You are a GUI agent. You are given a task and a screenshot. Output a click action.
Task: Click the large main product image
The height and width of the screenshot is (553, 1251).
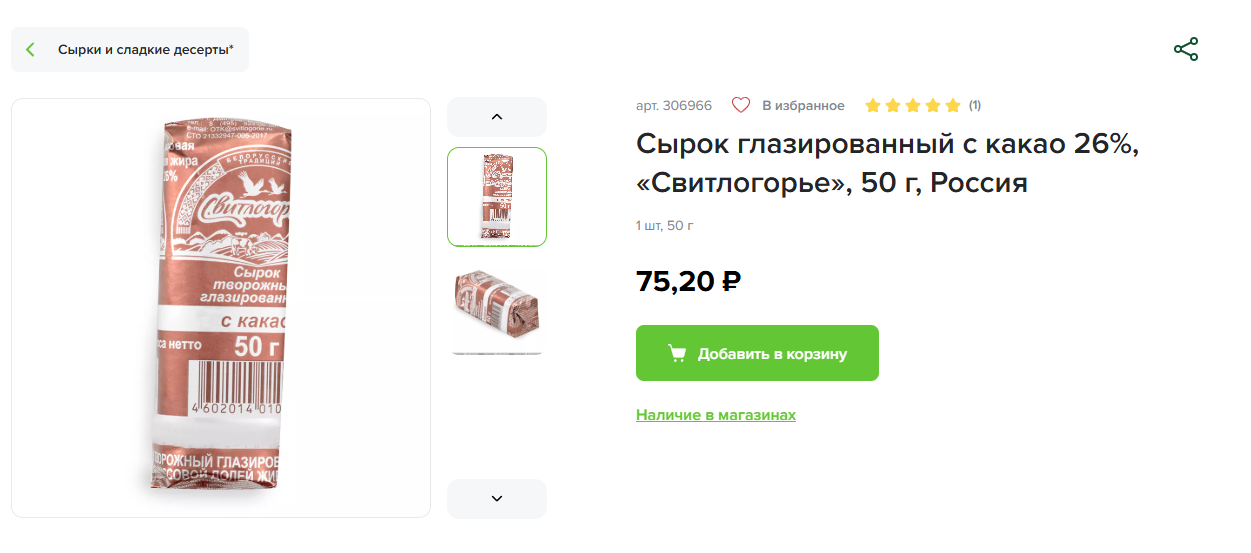(221, 308)
